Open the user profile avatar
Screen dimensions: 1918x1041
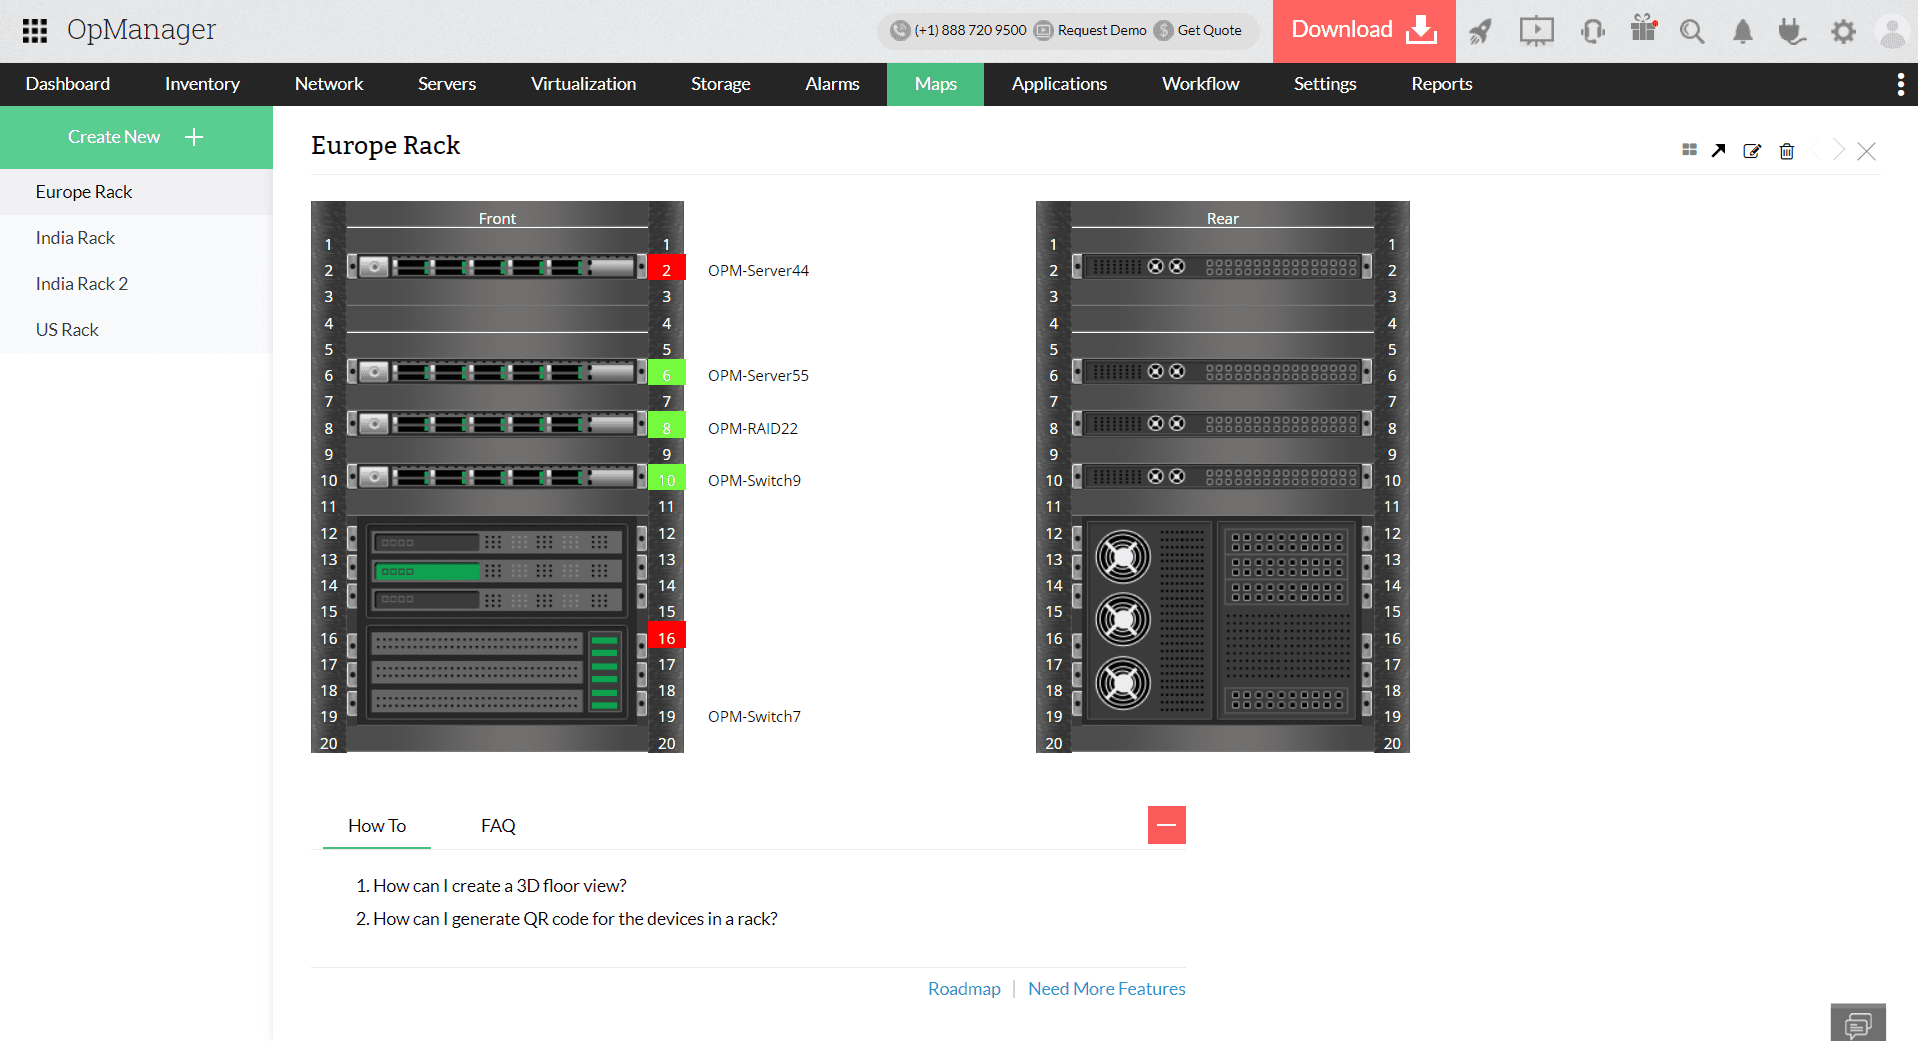tap(1892, 31)
